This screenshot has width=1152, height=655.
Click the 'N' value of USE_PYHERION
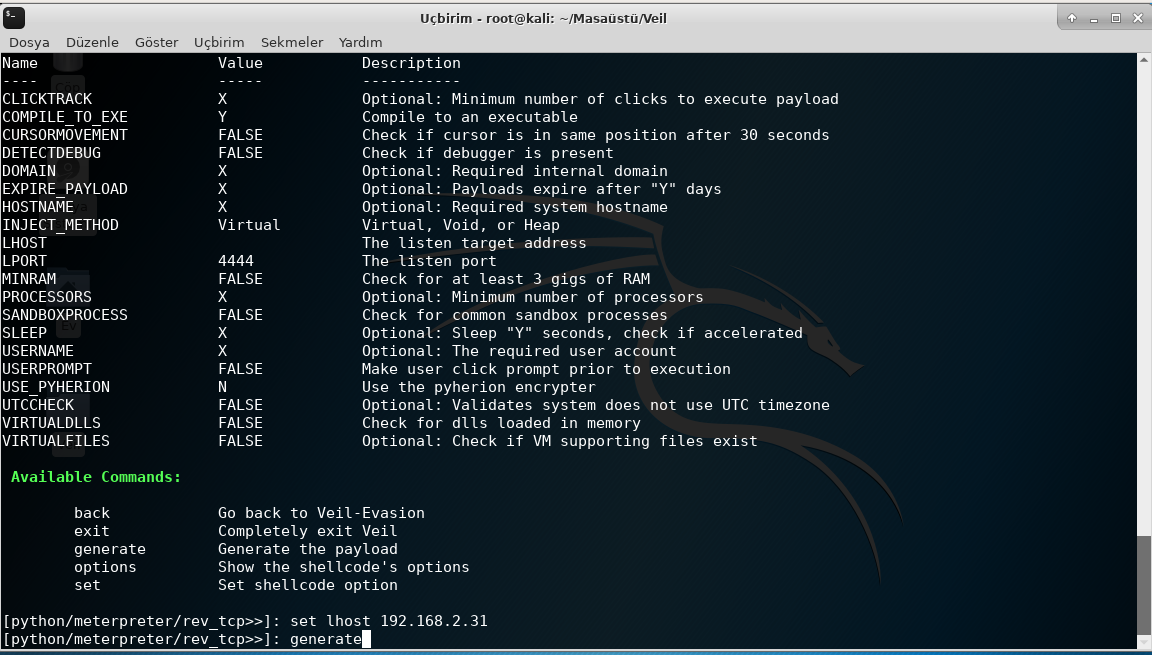(x=223, y=387)
